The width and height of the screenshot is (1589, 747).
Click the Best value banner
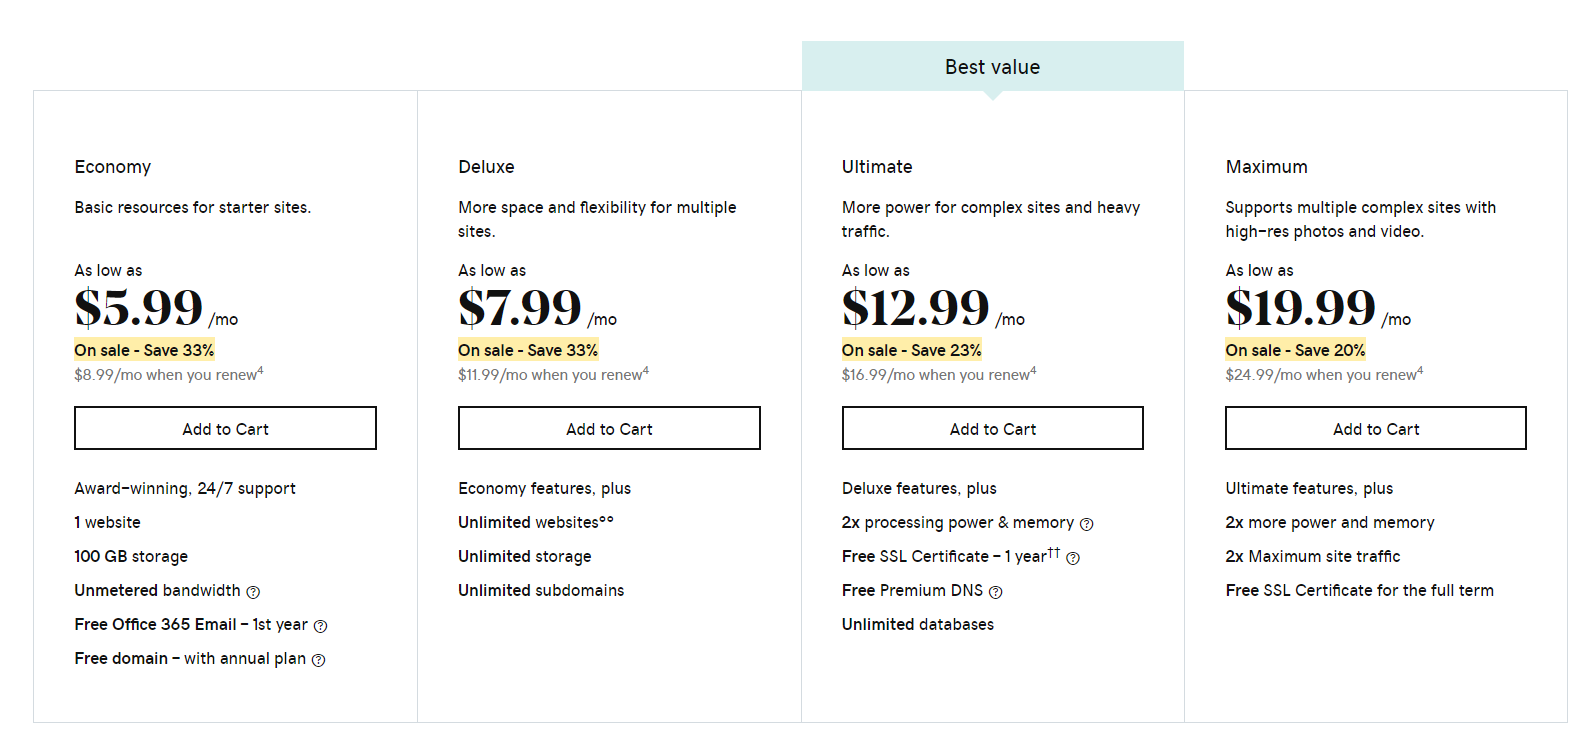992,67
